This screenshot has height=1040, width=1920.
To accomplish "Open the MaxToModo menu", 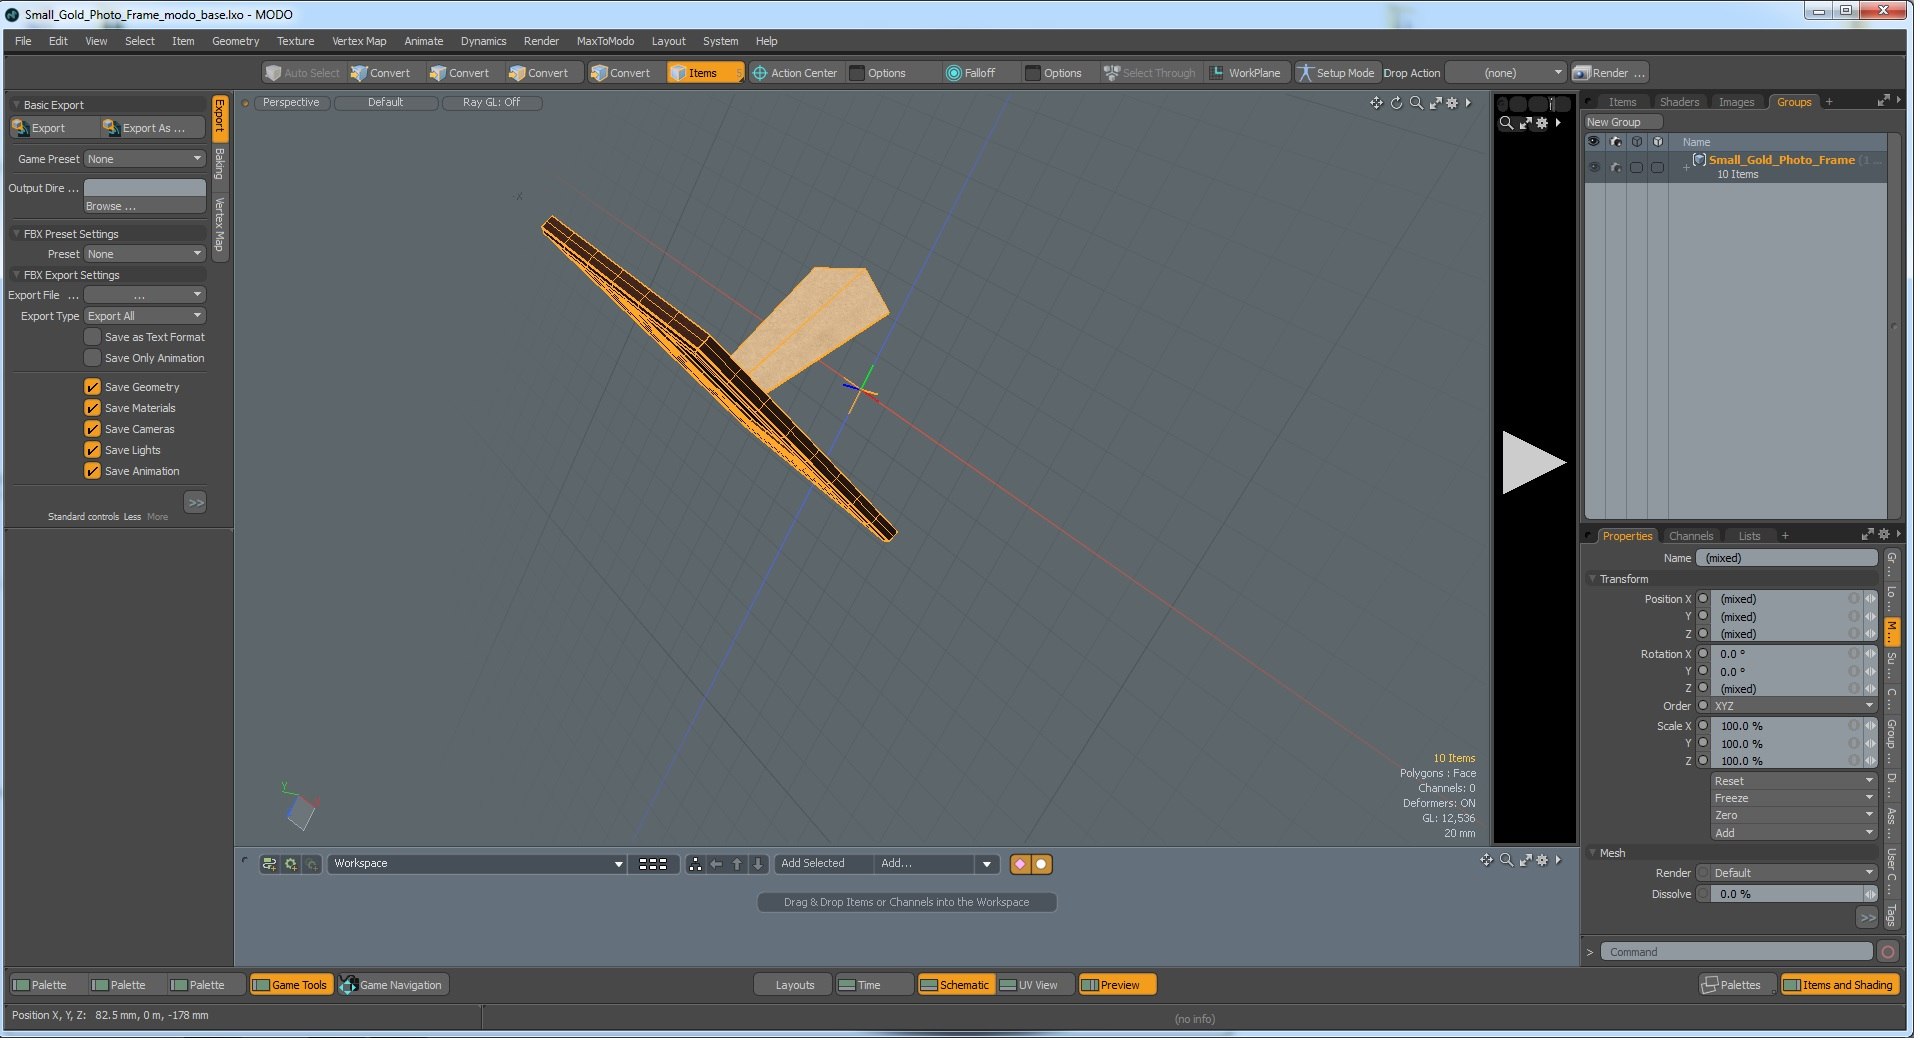I will (605, 41).
